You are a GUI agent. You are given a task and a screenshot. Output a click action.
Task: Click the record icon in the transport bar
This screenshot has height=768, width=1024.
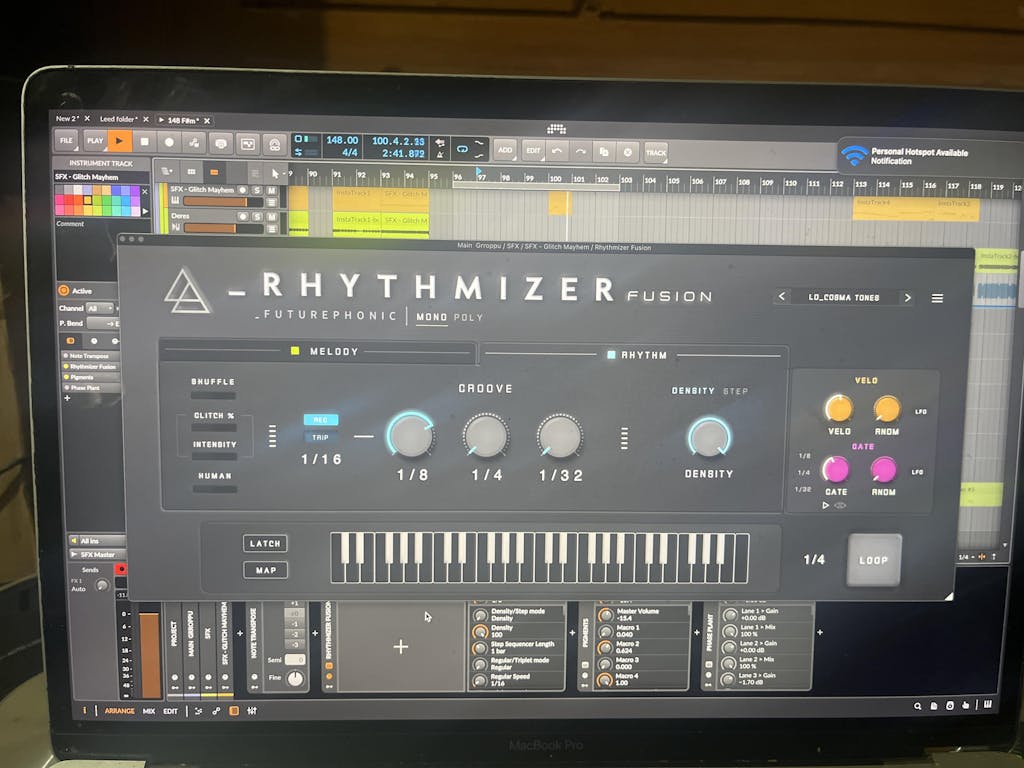(168, 142)
